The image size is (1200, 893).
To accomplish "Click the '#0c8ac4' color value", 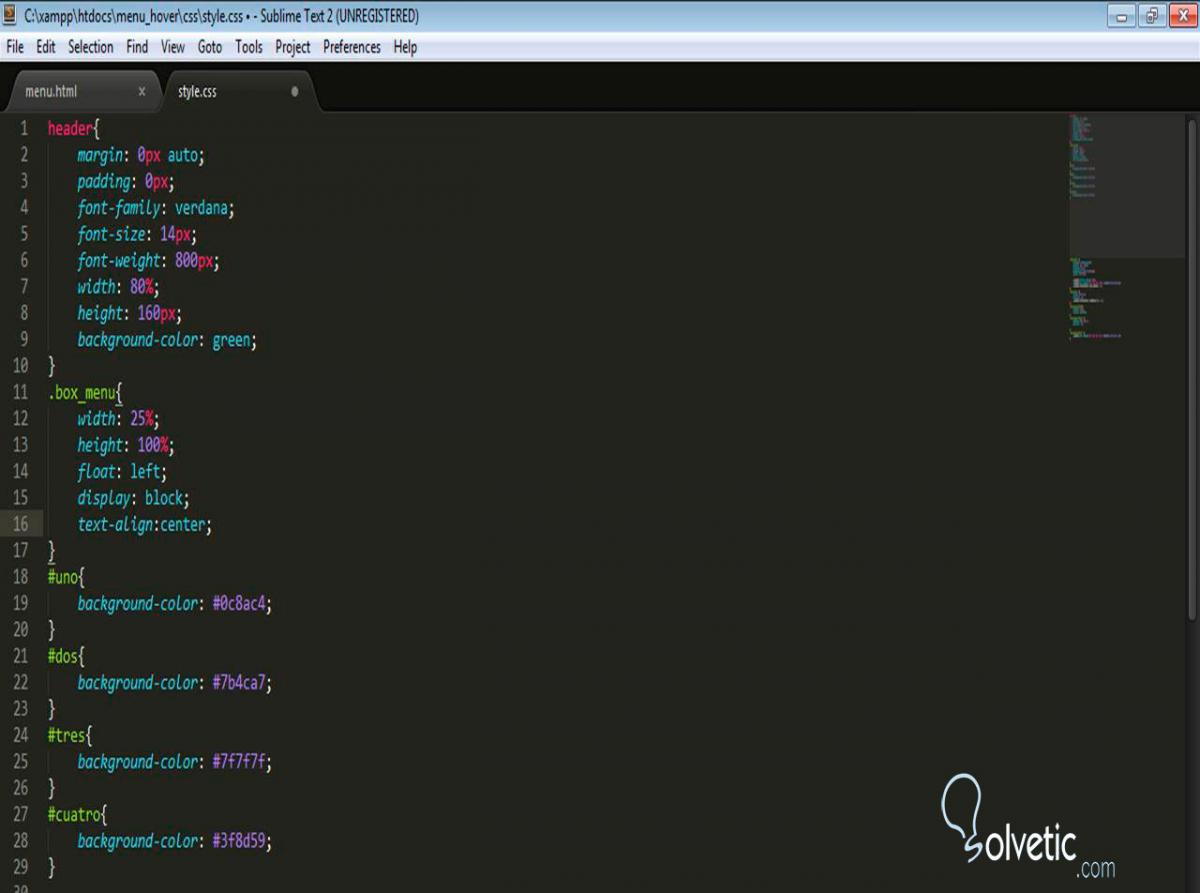I will tap(239, 604).
